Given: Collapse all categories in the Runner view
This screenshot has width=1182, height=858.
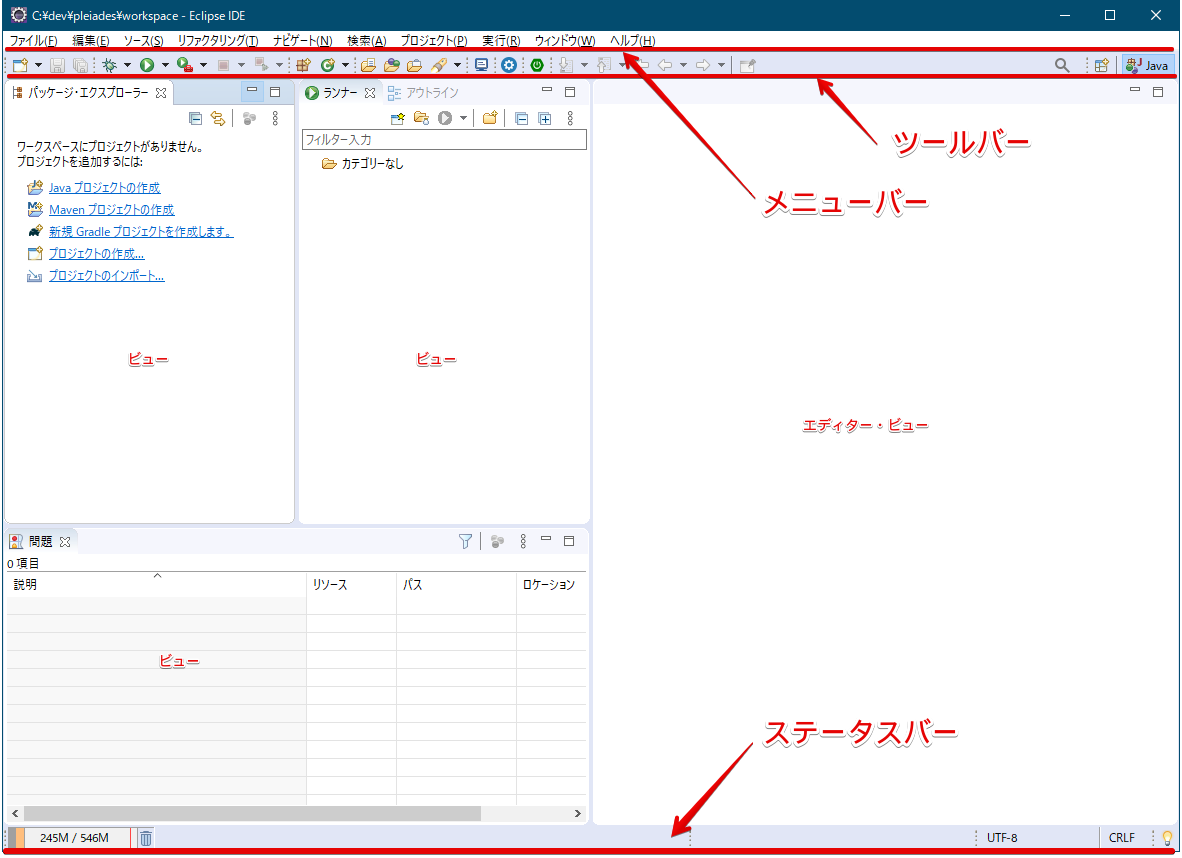Looking at the screenshot, I should pos(521,118).
